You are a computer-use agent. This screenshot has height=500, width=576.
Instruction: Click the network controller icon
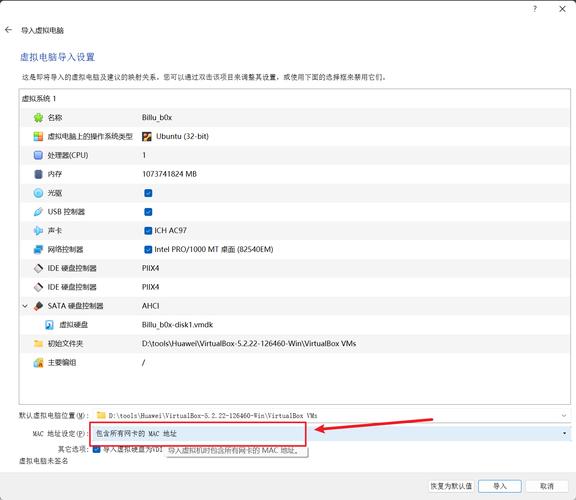pyautogui.click(x=38, y=249)
